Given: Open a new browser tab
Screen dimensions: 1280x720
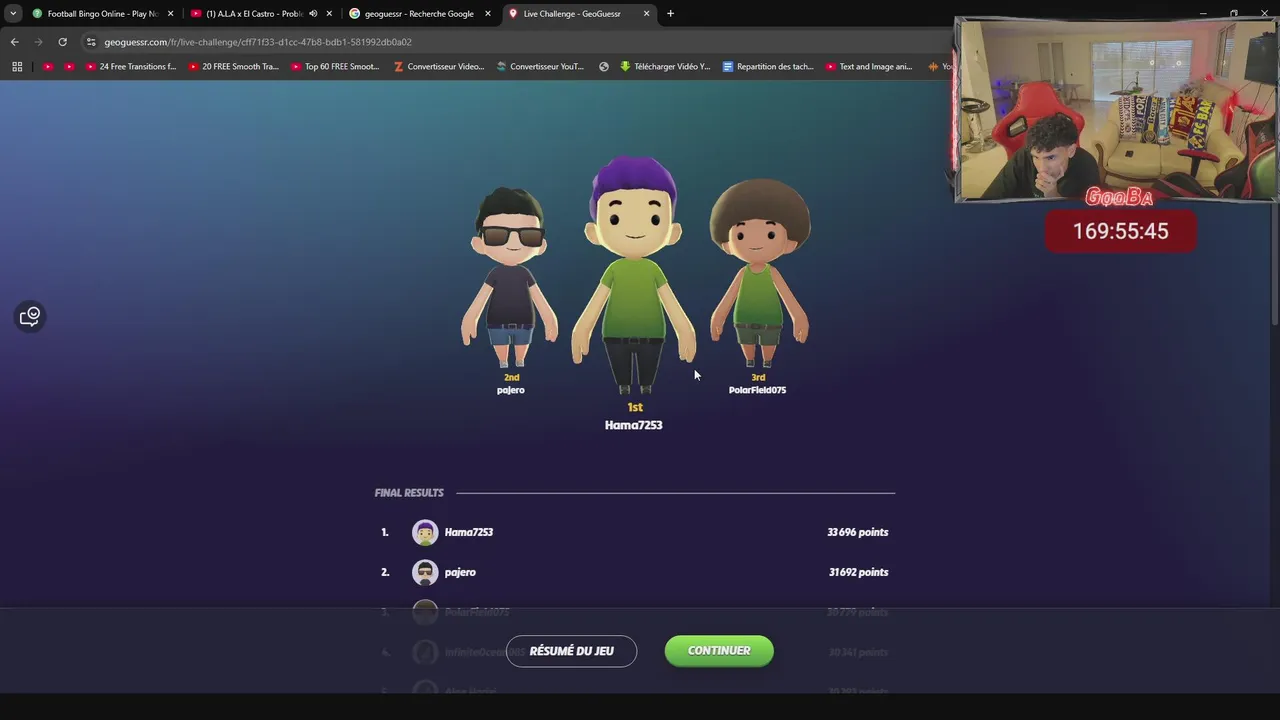Looking at the screenshot, I should click(670, 14).
